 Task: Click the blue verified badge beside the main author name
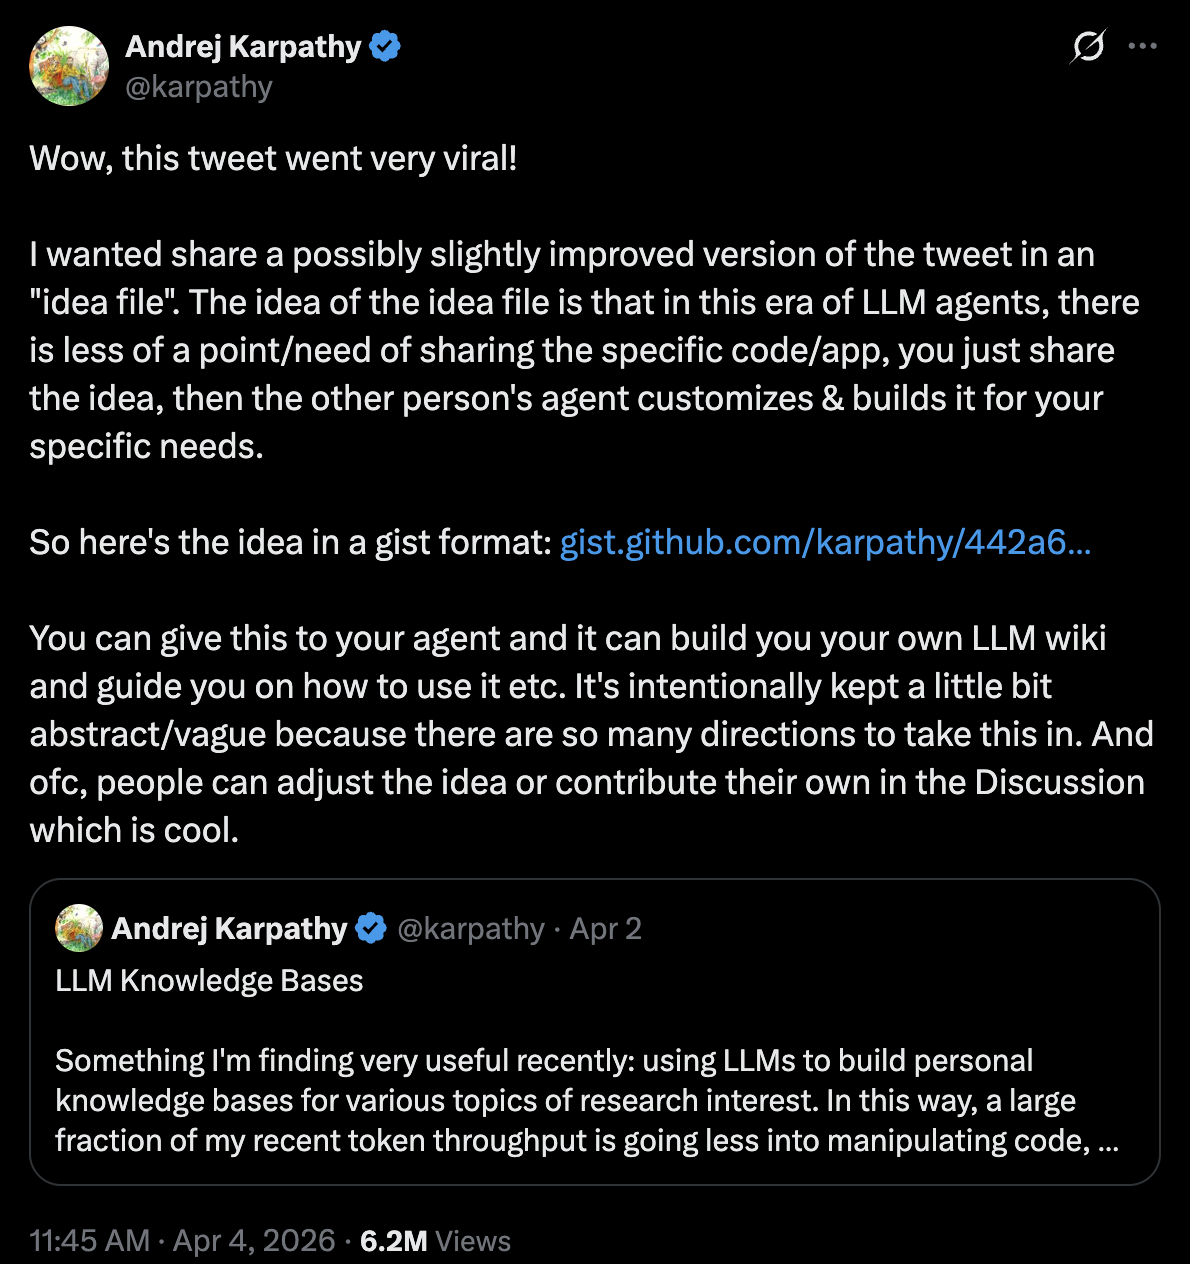[385, 46]
